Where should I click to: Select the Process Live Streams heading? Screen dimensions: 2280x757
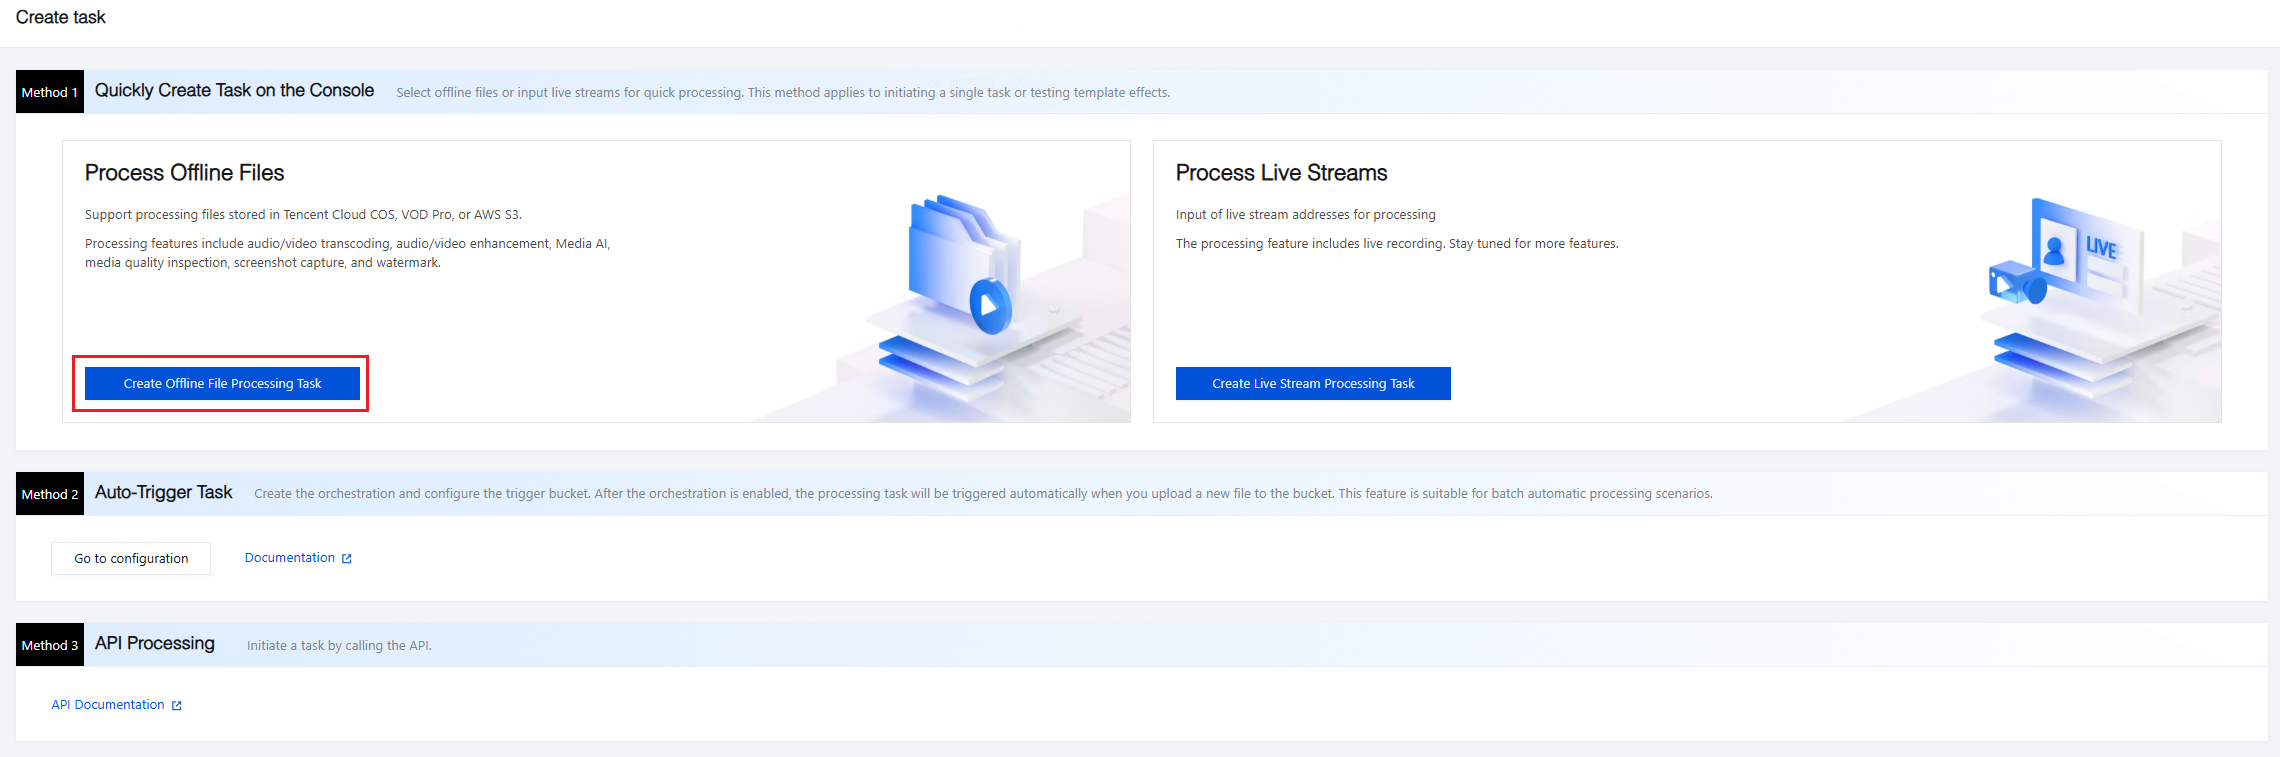[1281, 173]
